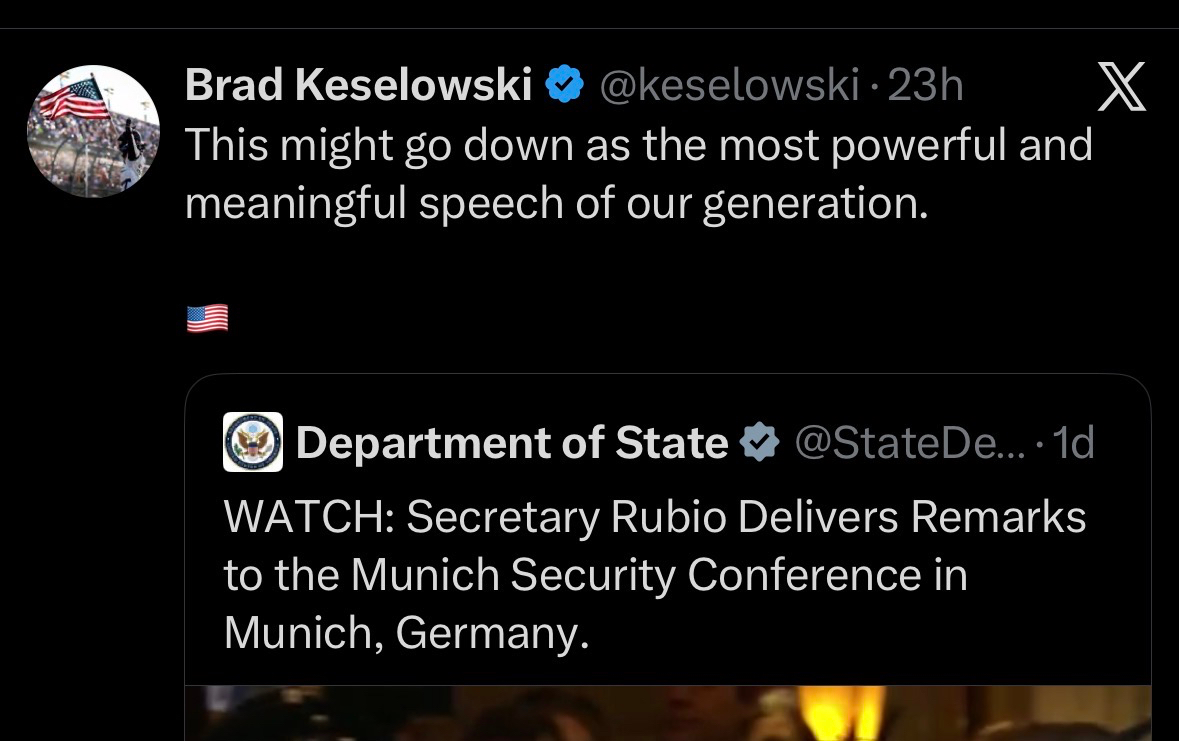
Task: Click the word "Rubio" in quoted post
Action: [661, 518]
